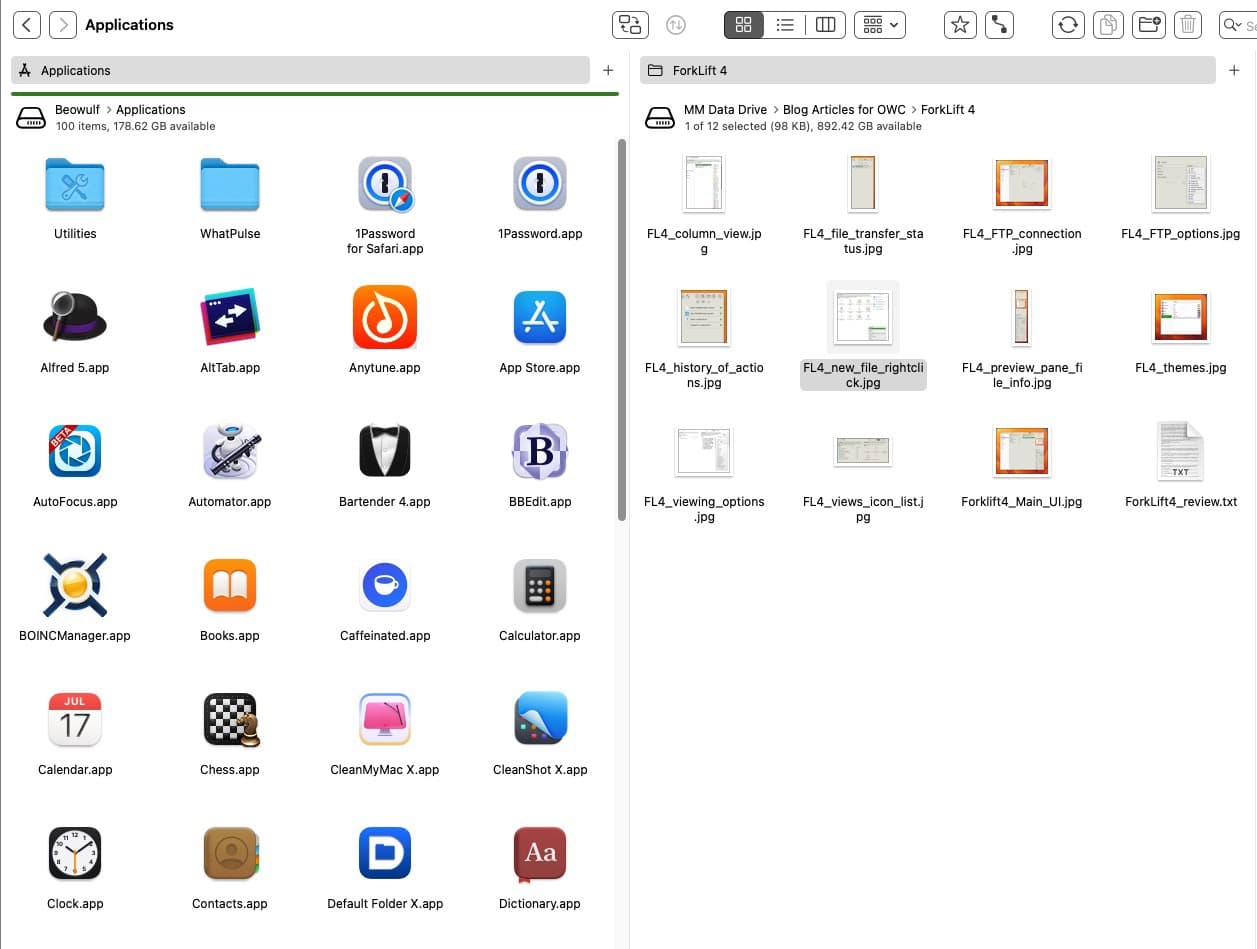Select the Applications tab in left pane
Image resolution: width=1257 pixels, height=949 pixels.
coord(300,70)
